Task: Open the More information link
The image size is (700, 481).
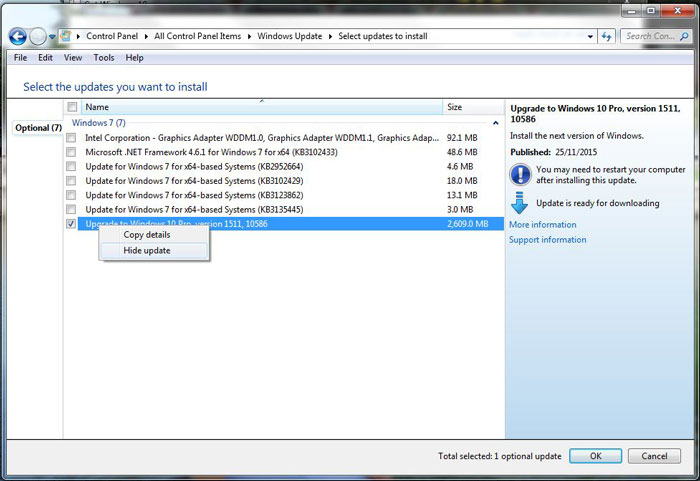Action: 542,225
